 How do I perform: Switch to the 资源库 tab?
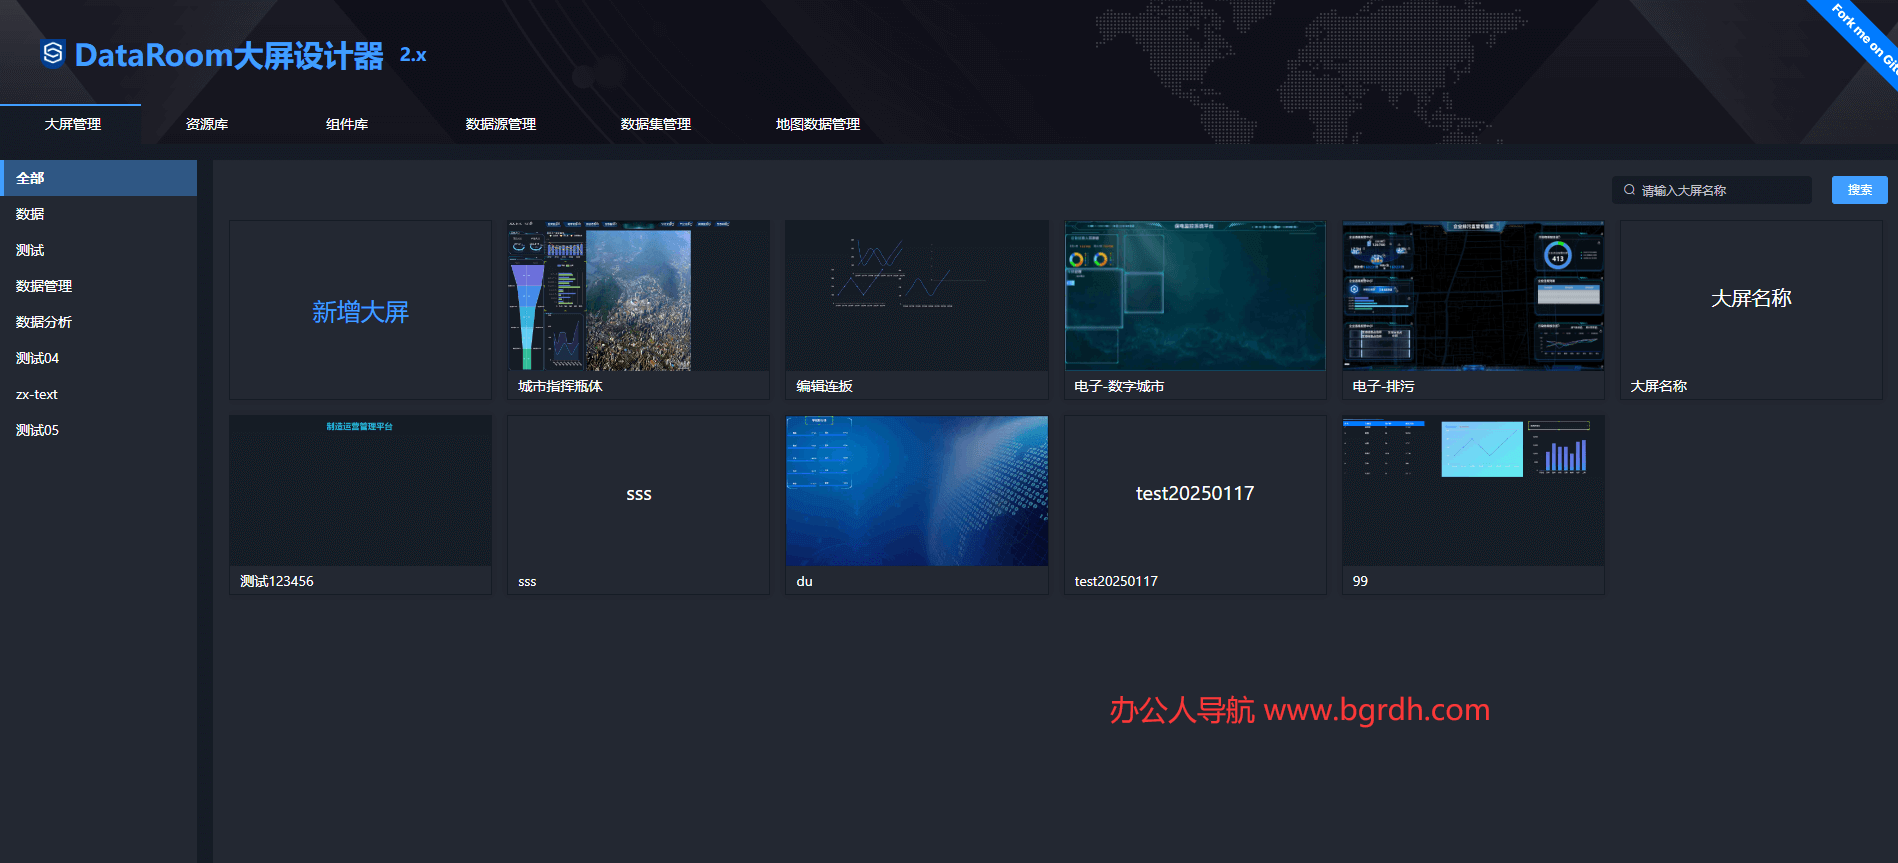[x=207, y=124]
